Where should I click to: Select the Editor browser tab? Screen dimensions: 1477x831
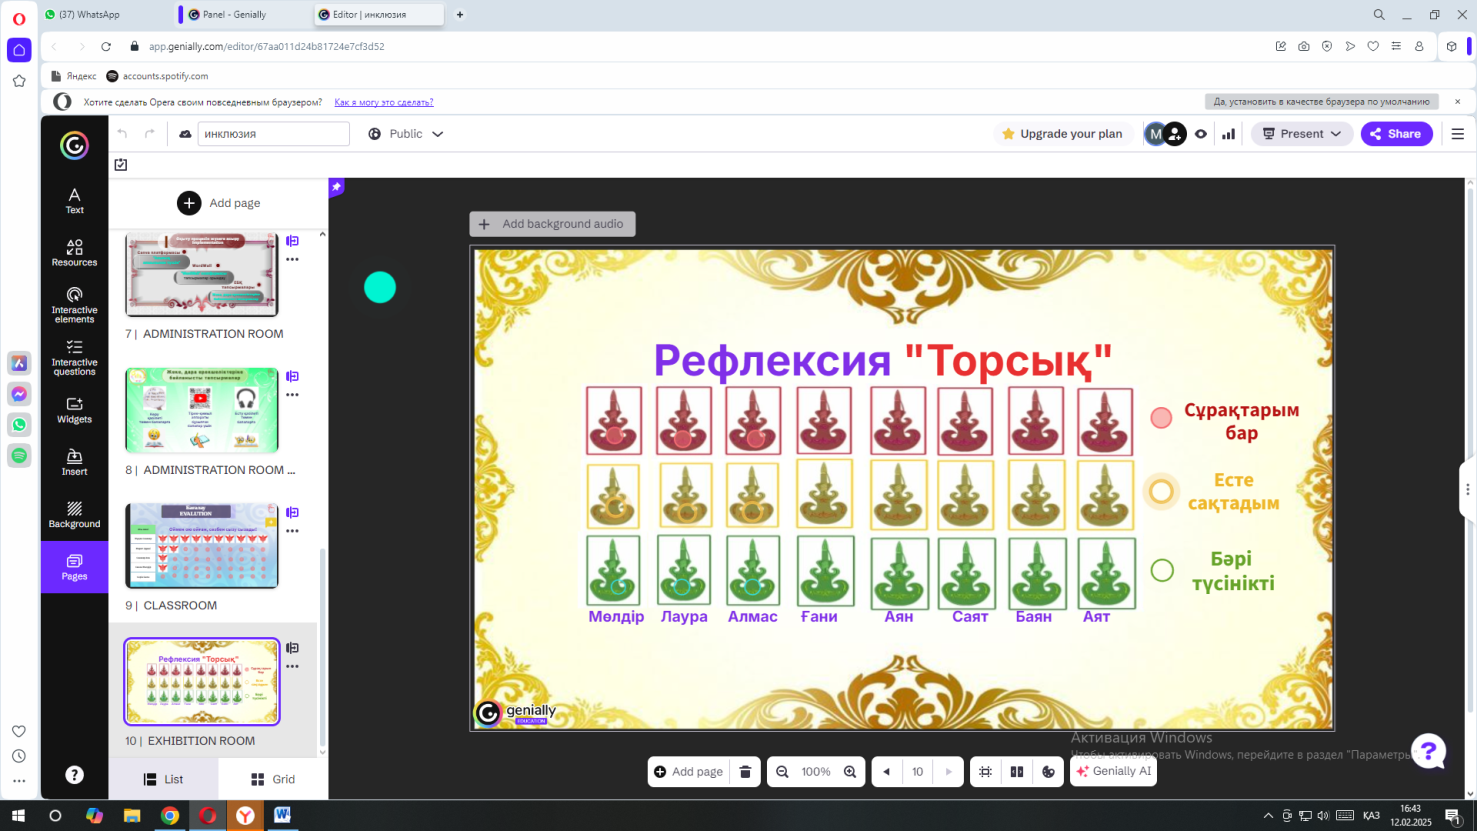point(377,15)
